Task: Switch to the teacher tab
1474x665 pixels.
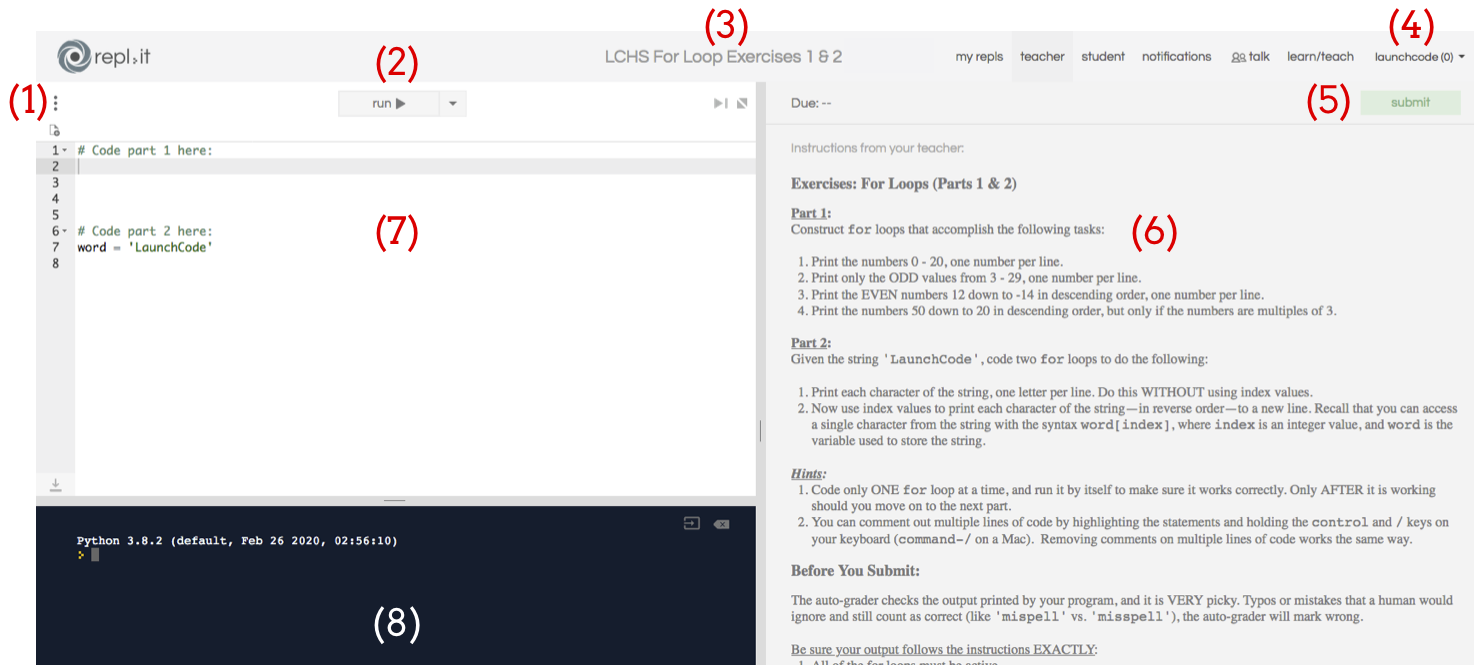Action: pos(1042,57)
